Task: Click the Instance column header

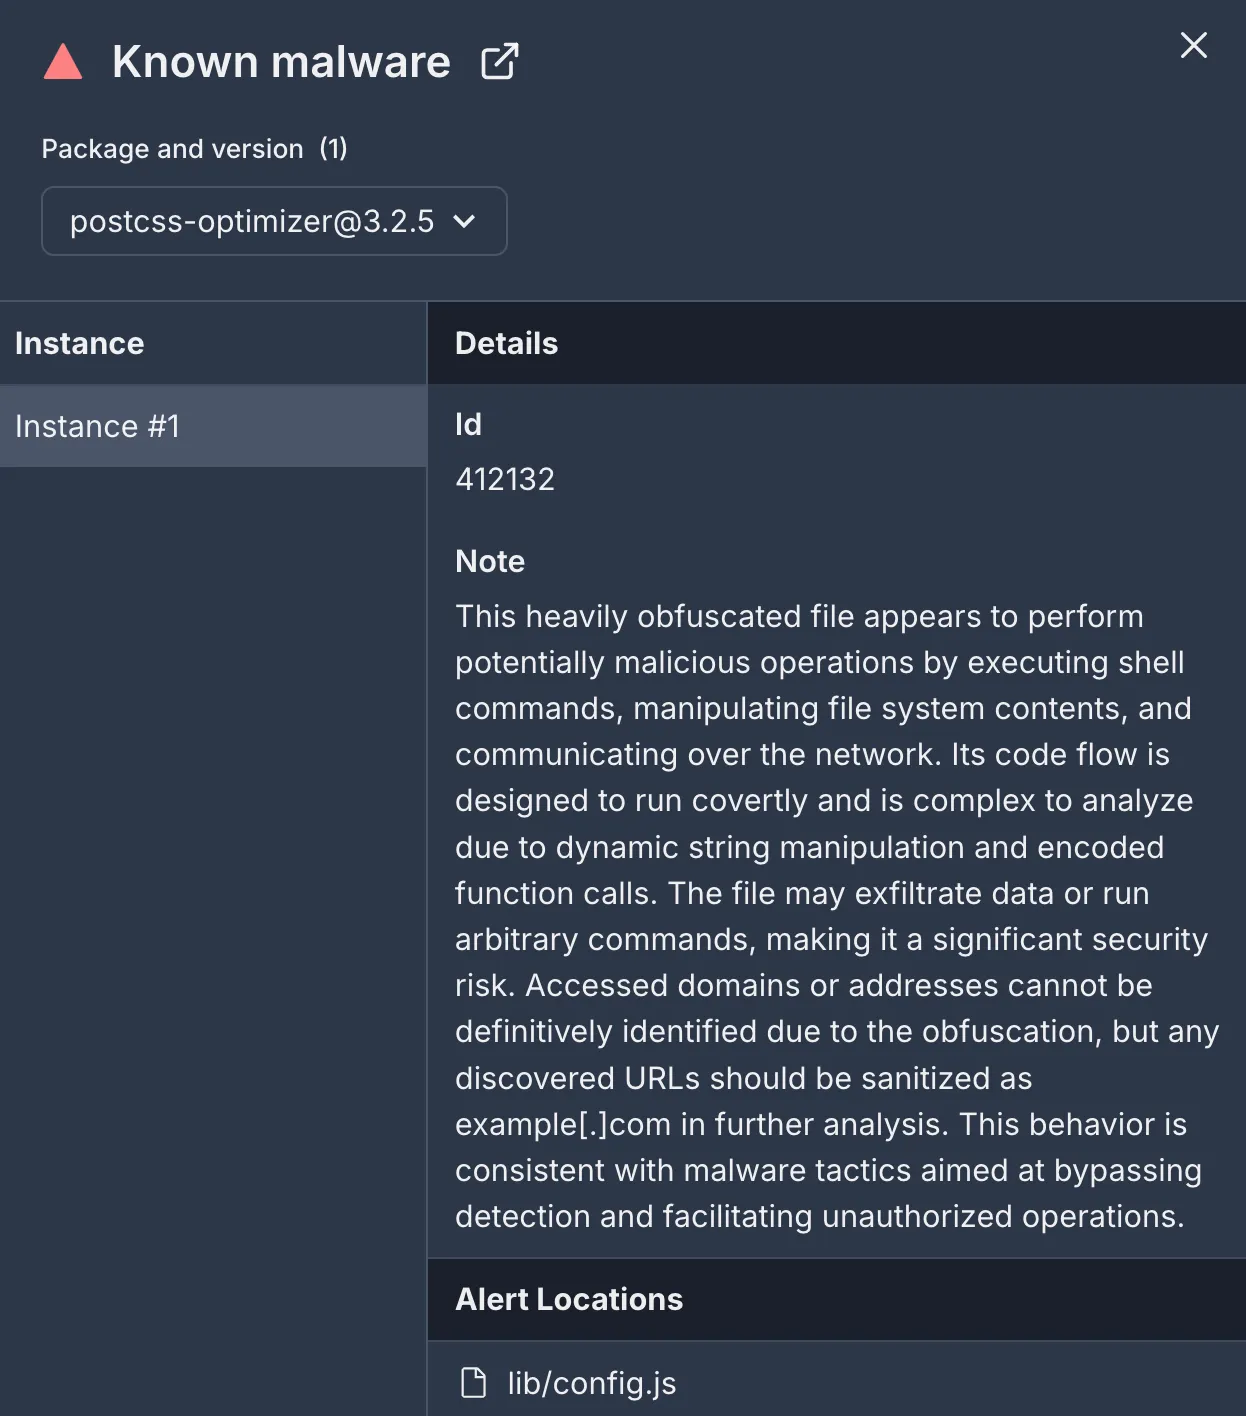Action: click(80, 343)
